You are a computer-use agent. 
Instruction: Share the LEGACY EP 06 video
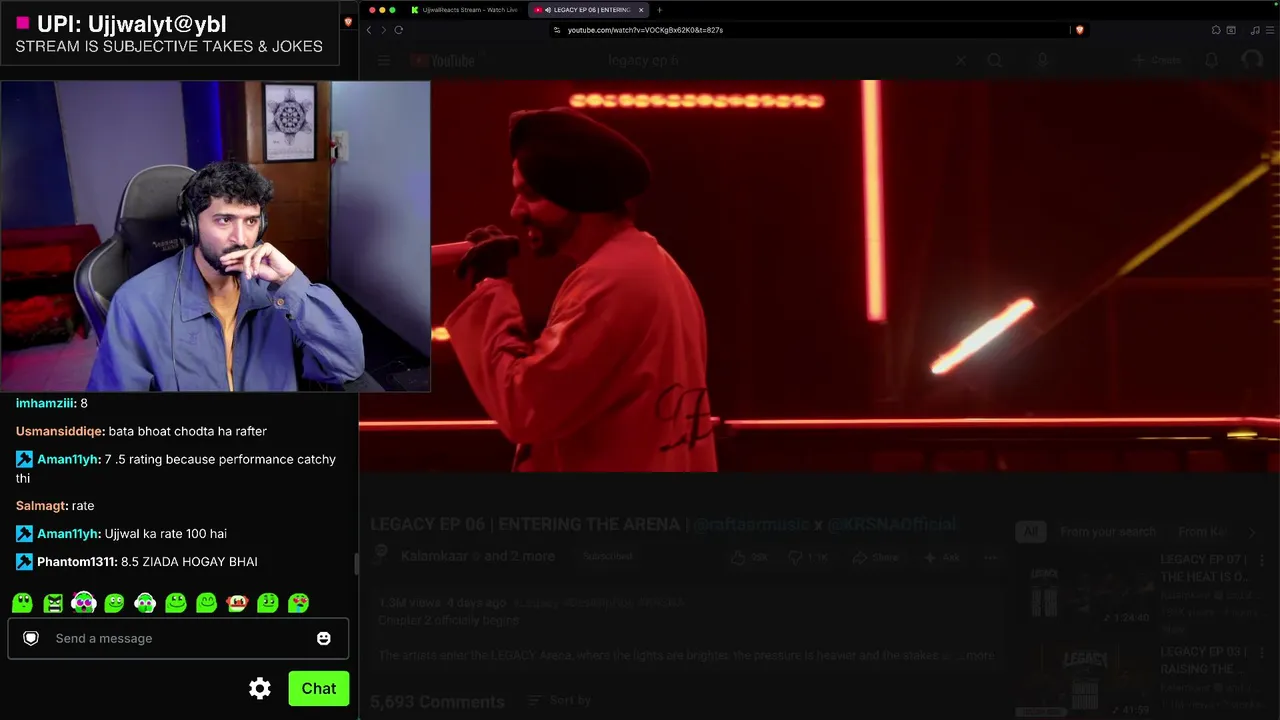(874, 557)
